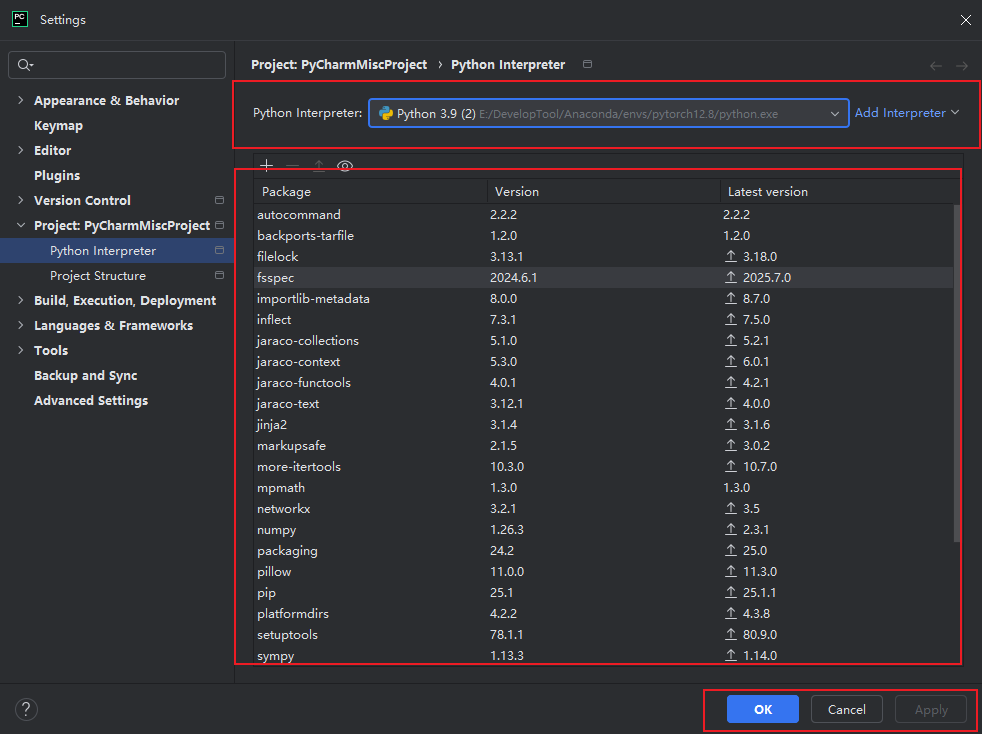This screenshot has height=734, width=982.
Task: Sort by Latest version column header
Action: coord(839,192)
